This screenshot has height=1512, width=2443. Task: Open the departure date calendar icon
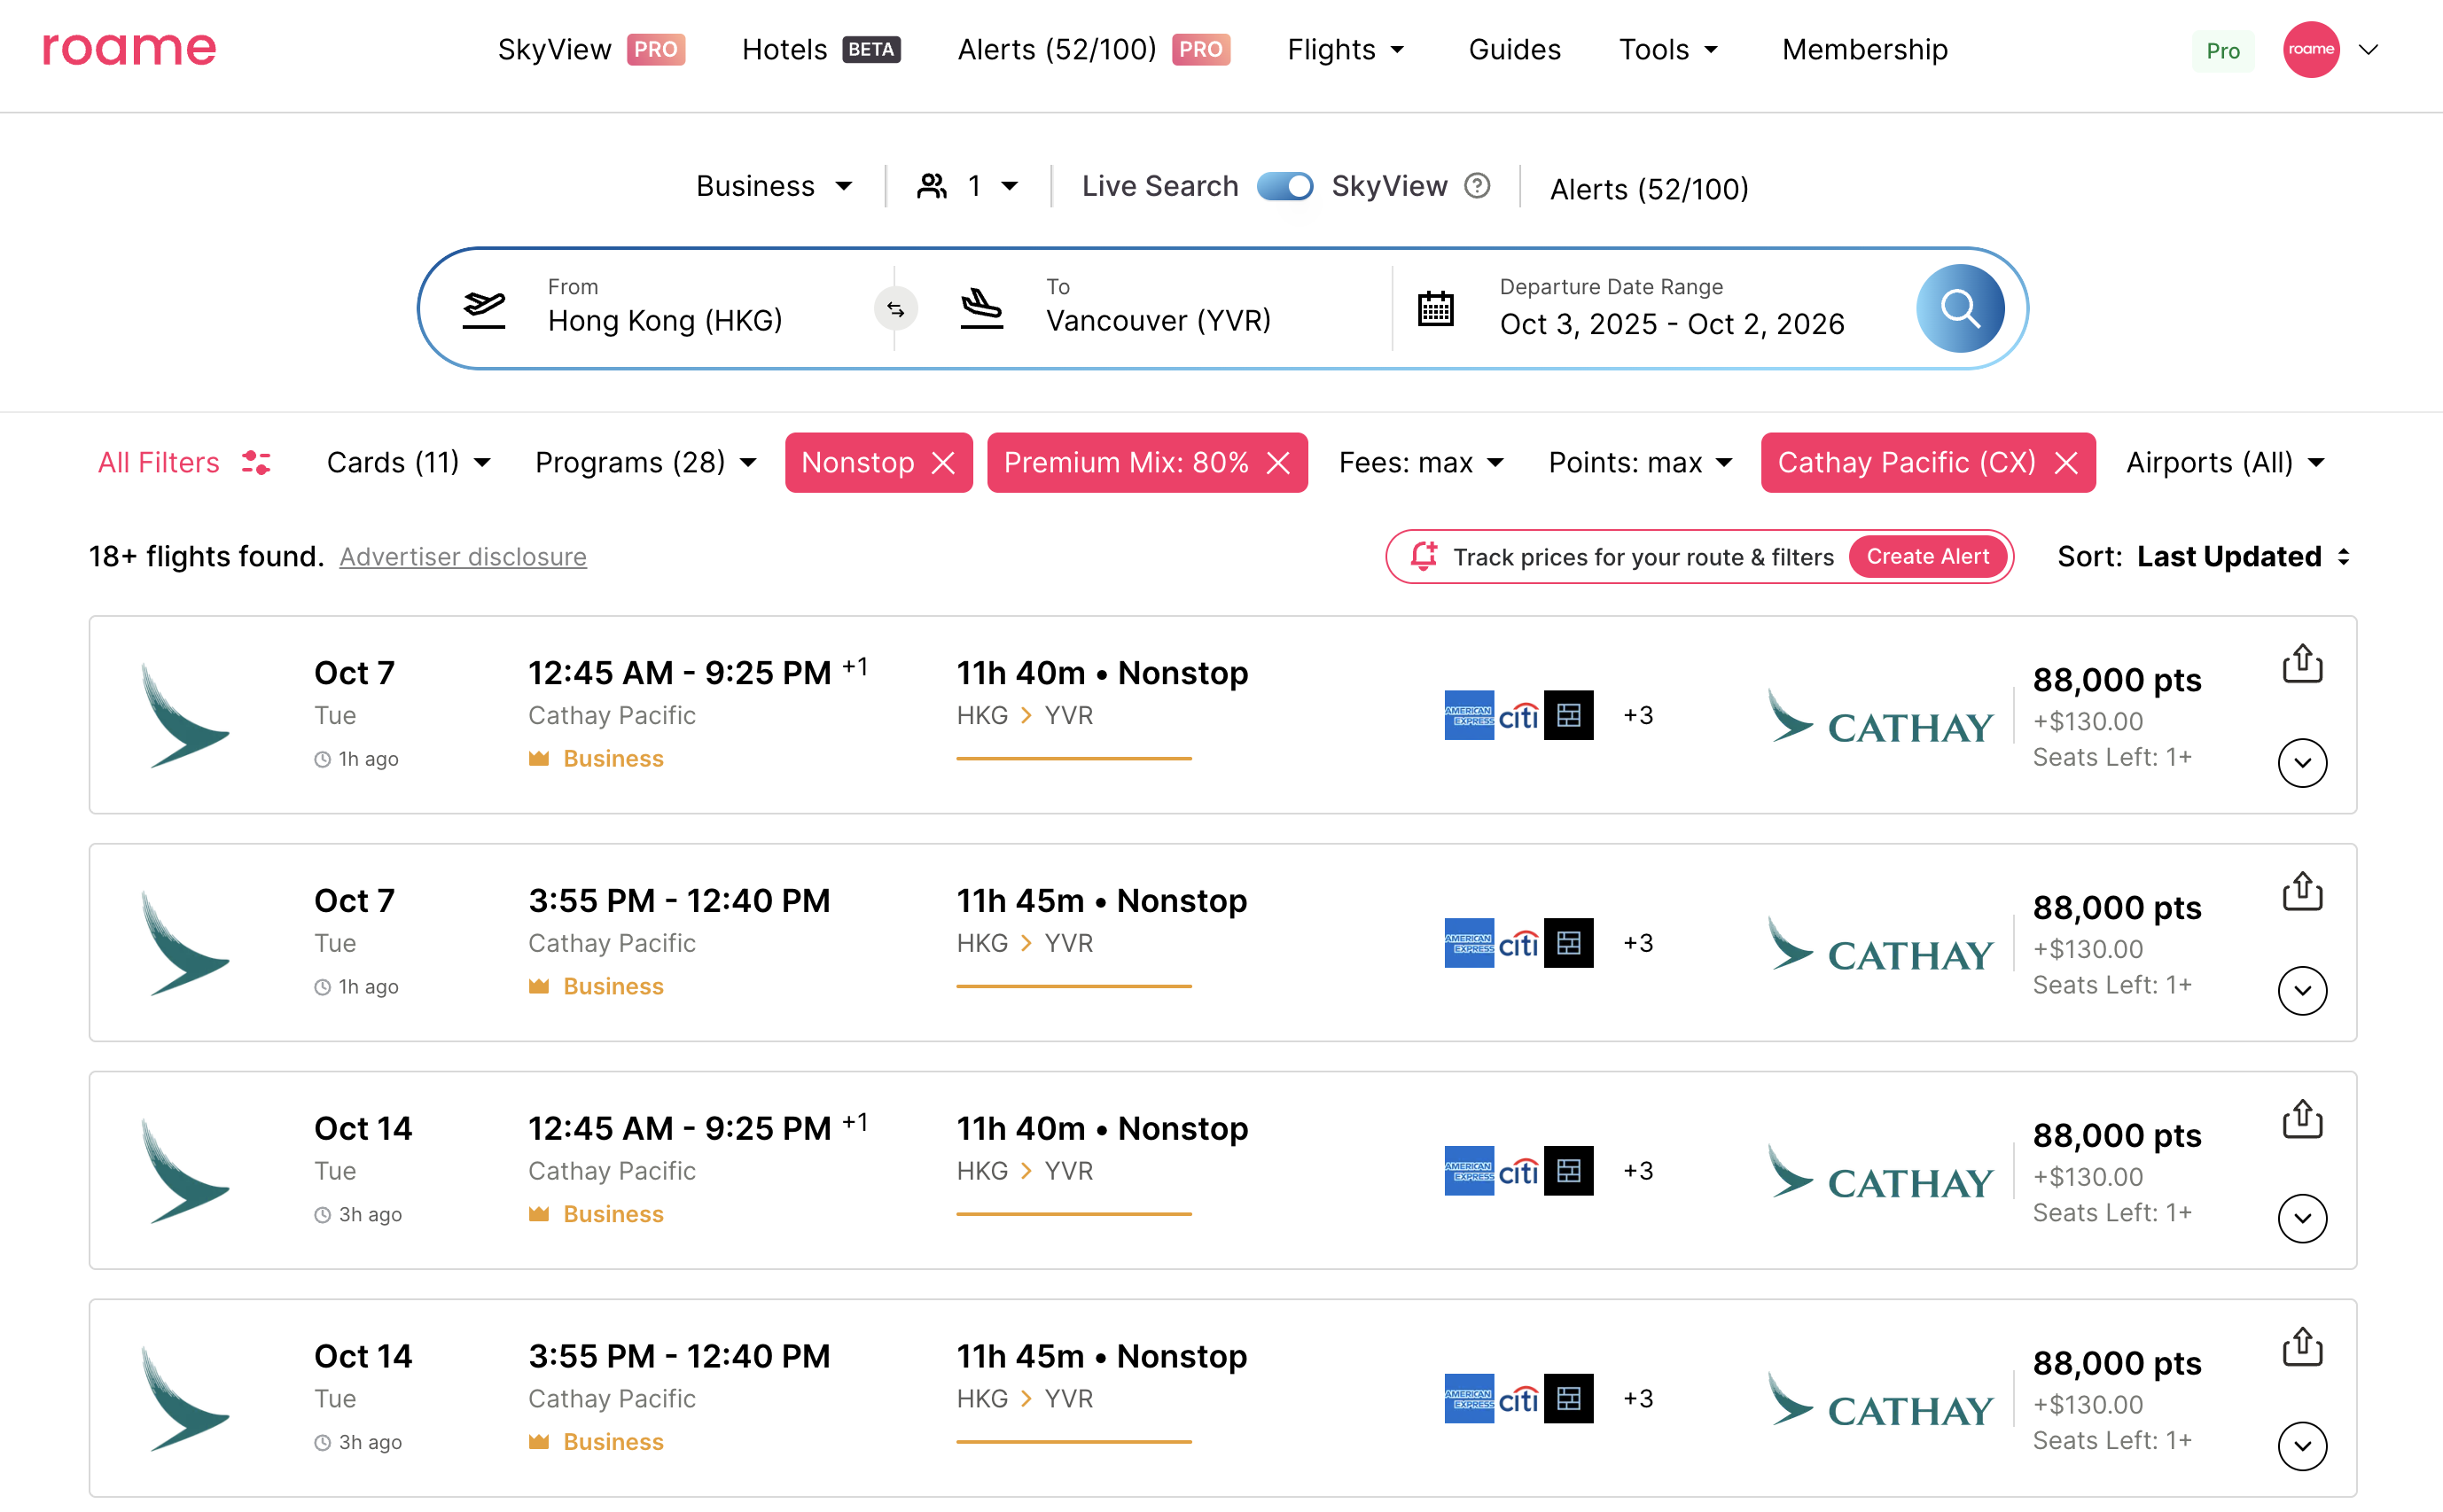1435,309
